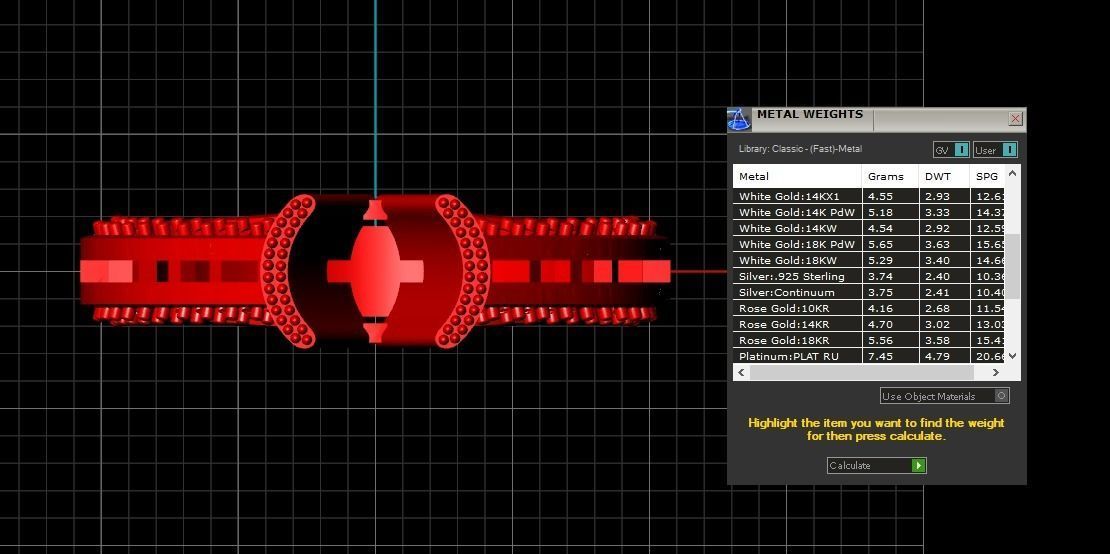Screen dimensions: 1110x554
Task: Select the White Gold:14KX1 row
Action: point(869,196)
